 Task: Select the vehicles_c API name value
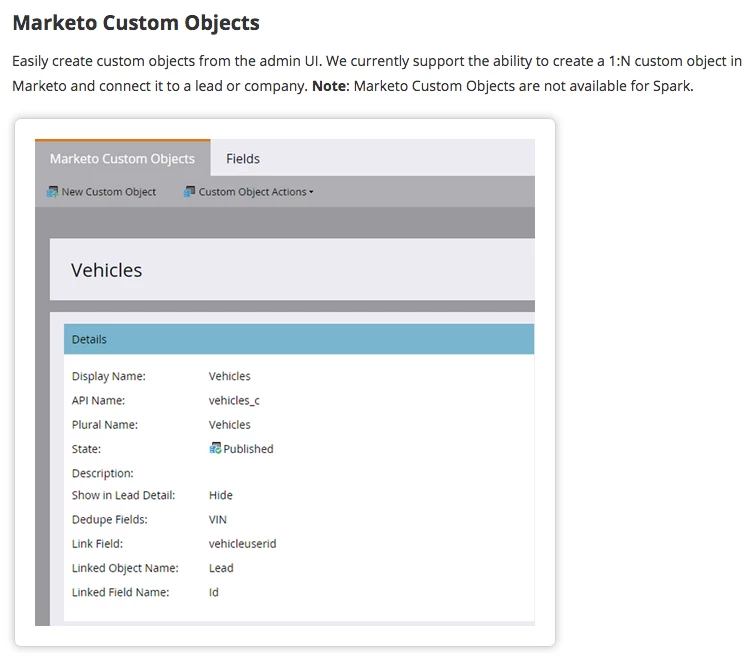tap(234, 401)
